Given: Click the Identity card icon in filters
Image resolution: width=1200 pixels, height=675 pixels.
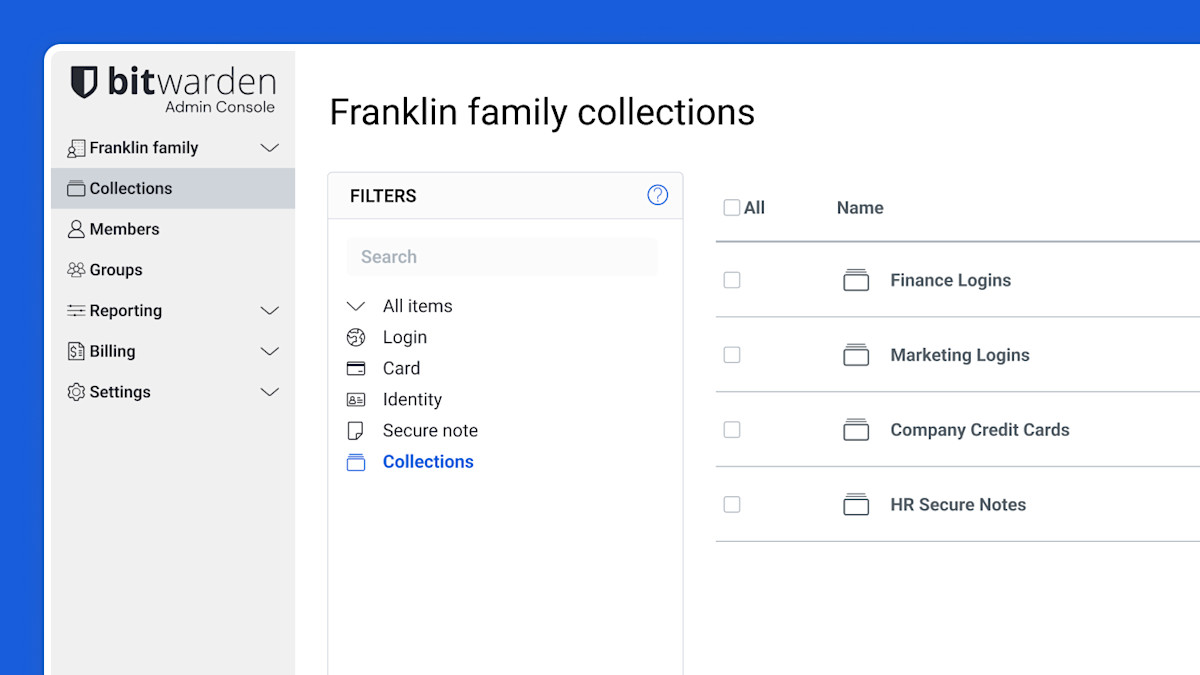Looking at the screenshot, I should (356, 399).
